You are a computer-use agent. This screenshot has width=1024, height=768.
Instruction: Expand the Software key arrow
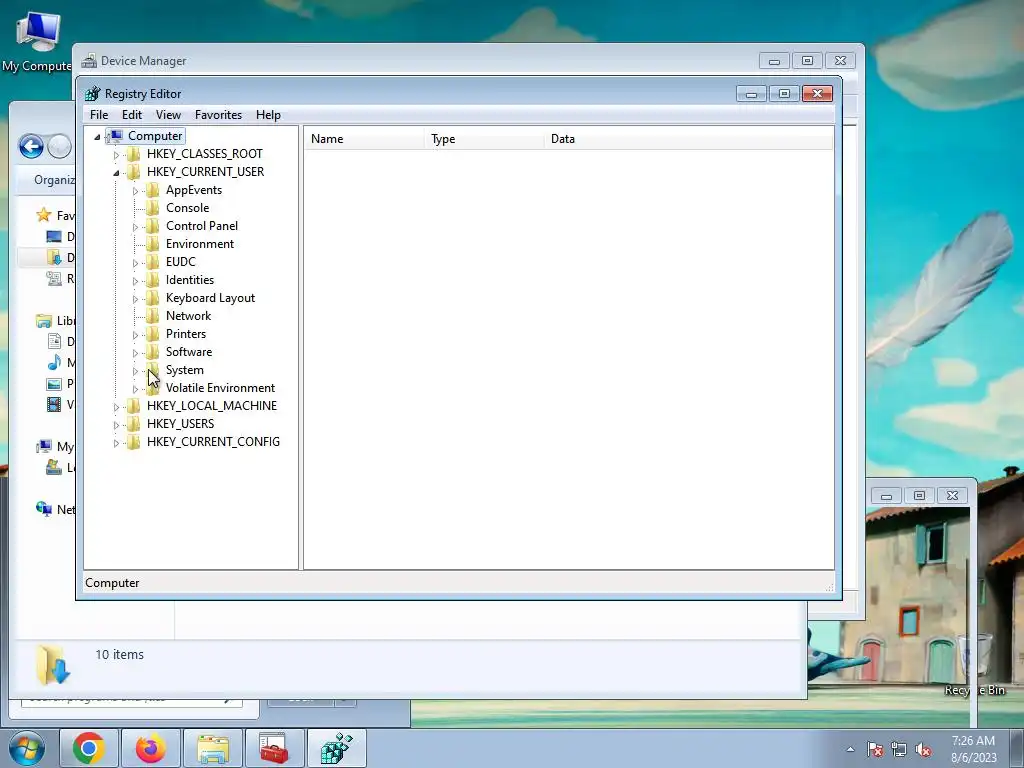[x=135, y=353]
